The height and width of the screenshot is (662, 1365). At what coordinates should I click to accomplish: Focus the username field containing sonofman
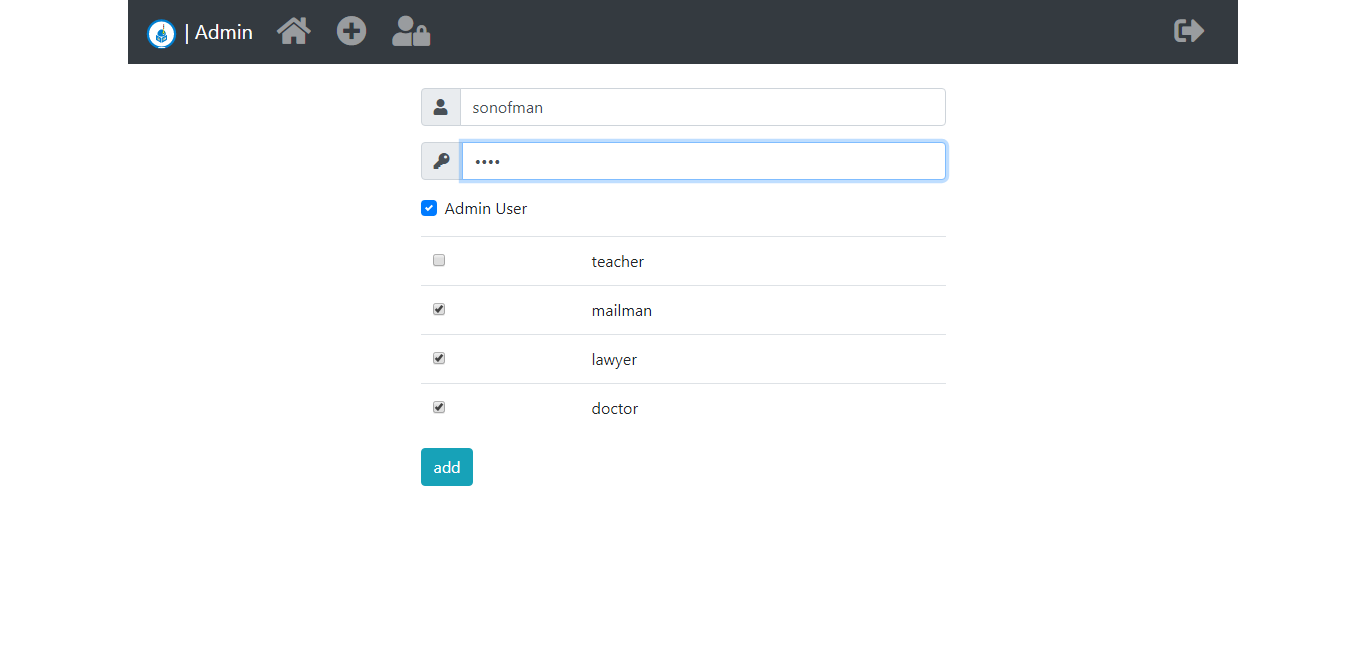703,107
